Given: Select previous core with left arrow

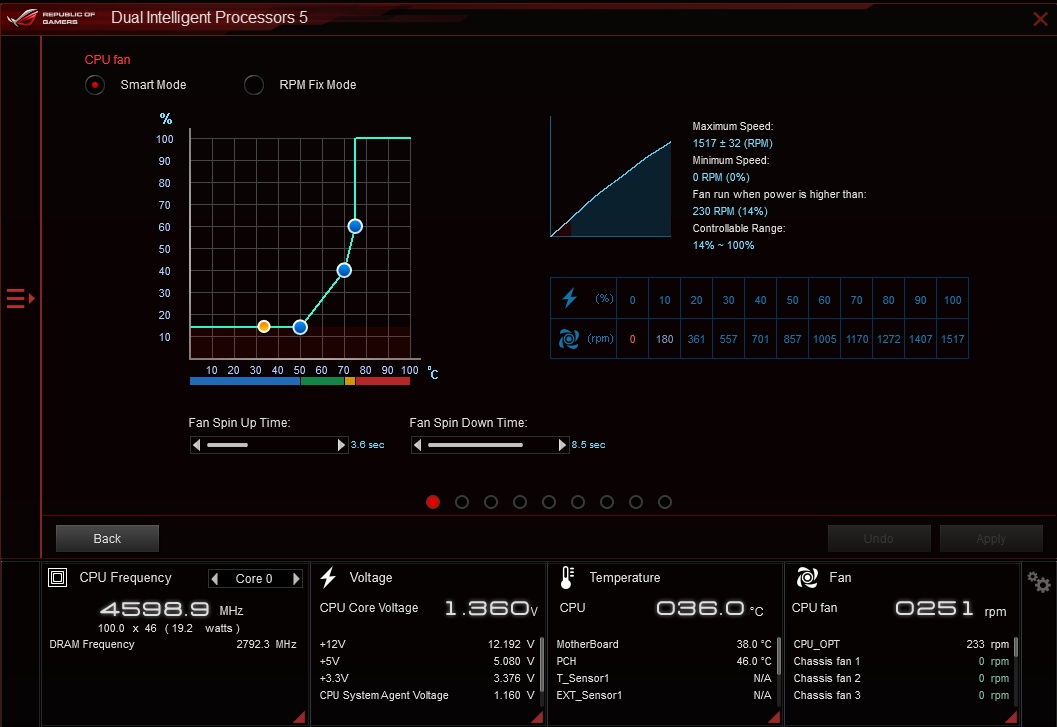Looking at the screenshot, I should click(215, 579).
